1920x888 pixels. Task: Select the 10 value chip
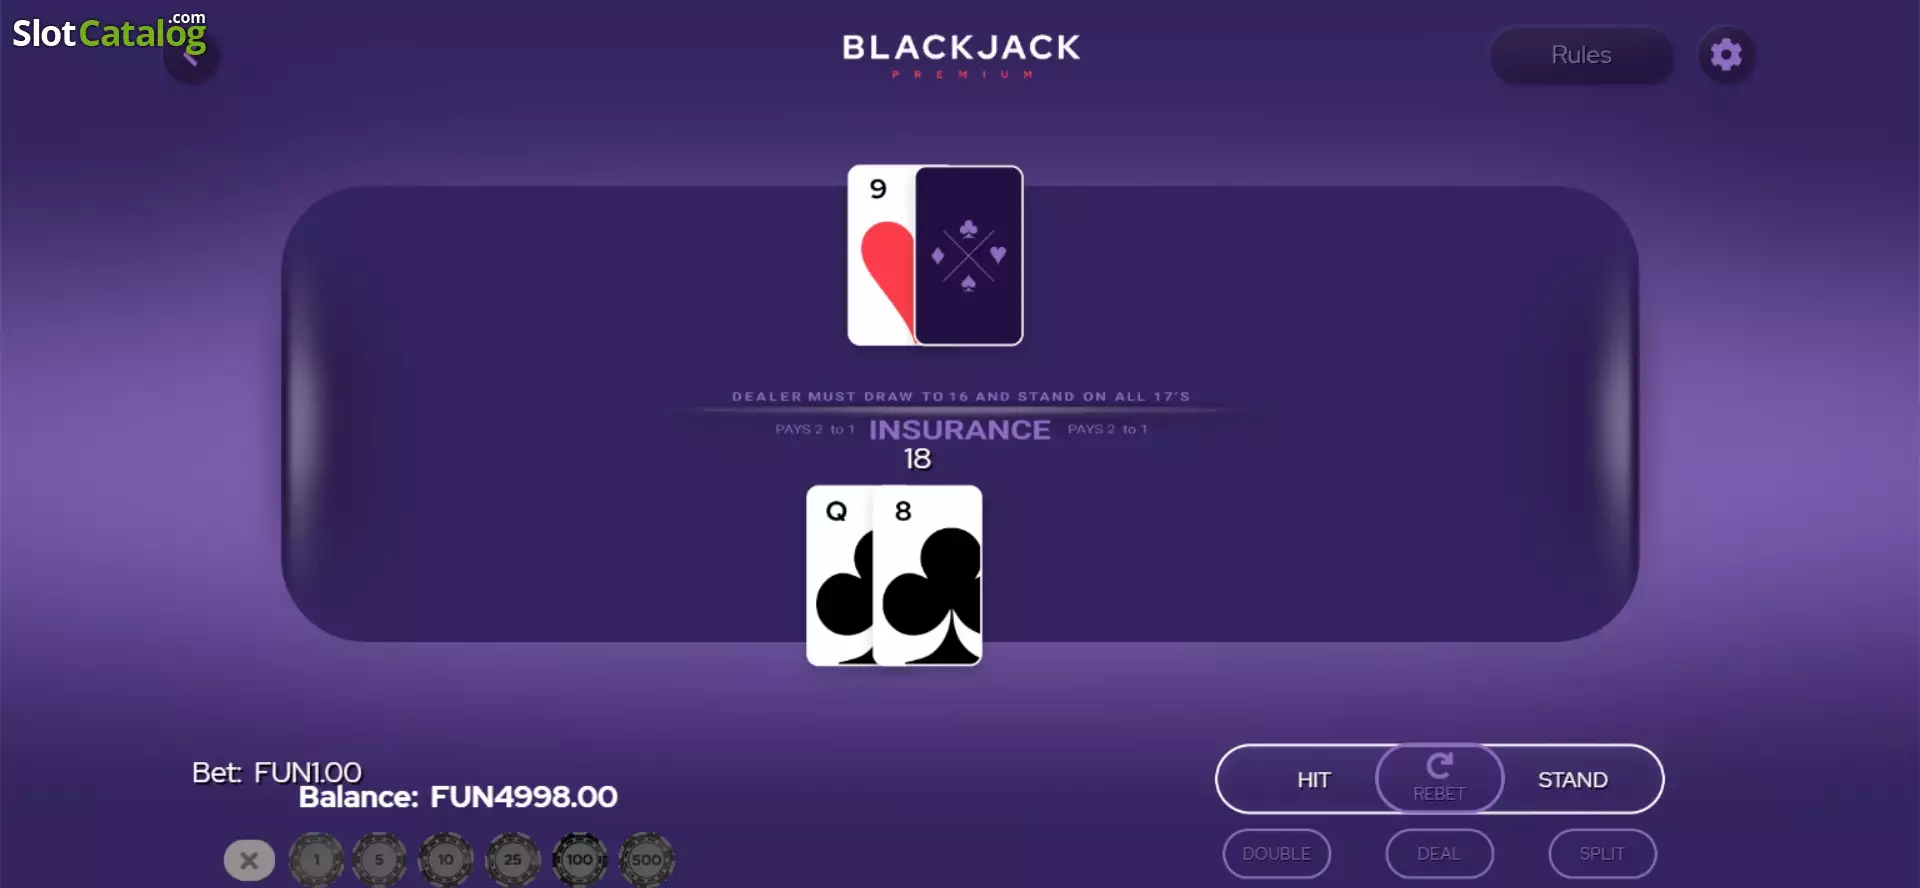tap(446, 859)
